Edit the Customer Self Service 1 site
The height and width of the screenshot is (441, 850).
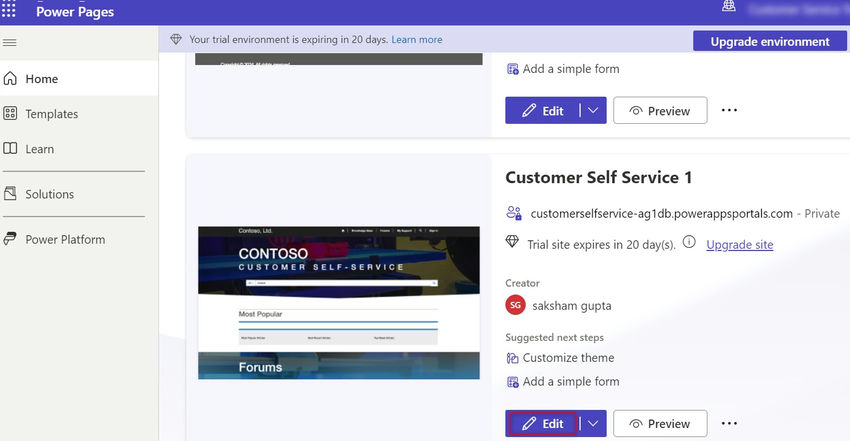(x=542, y=423)
